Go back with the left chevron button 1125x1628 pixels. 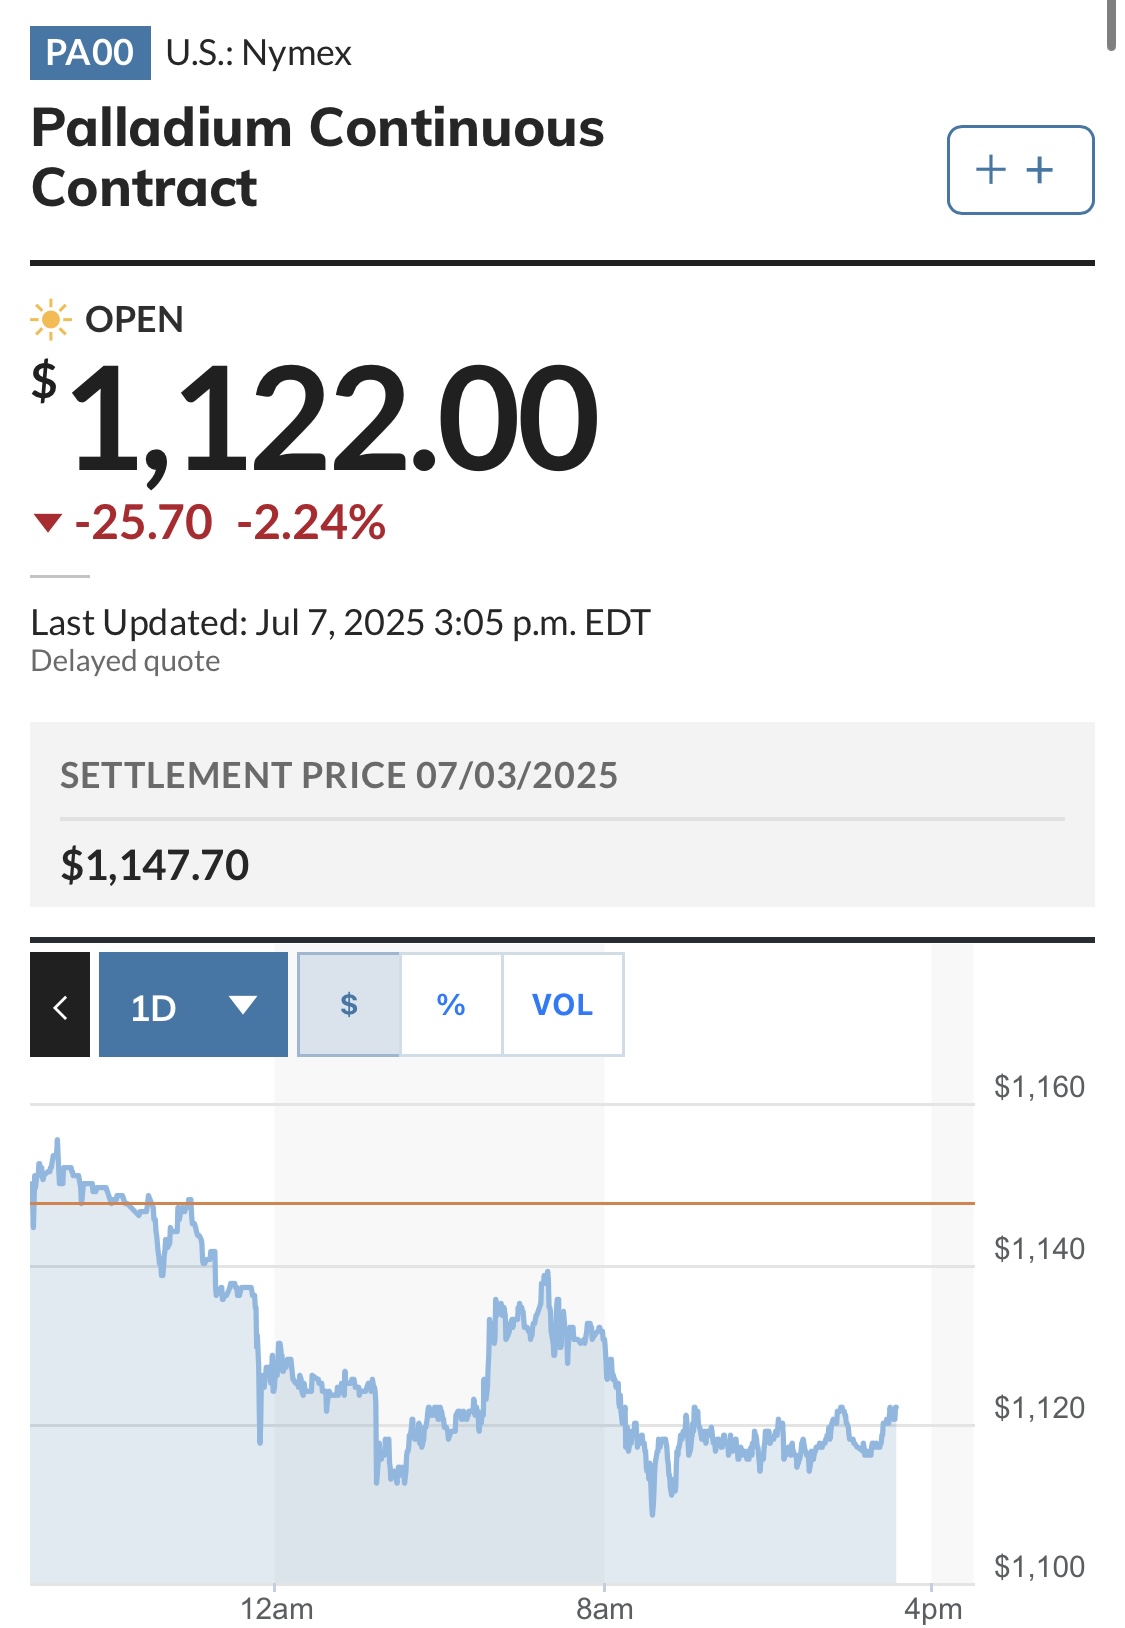[x=60, y=1005]
